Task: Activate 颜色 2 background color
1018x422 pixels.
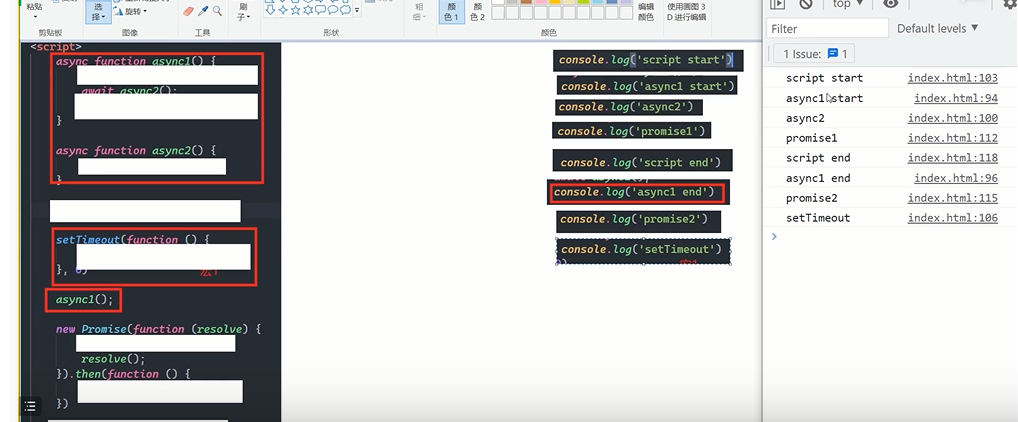Action: [x=477, y=12]
